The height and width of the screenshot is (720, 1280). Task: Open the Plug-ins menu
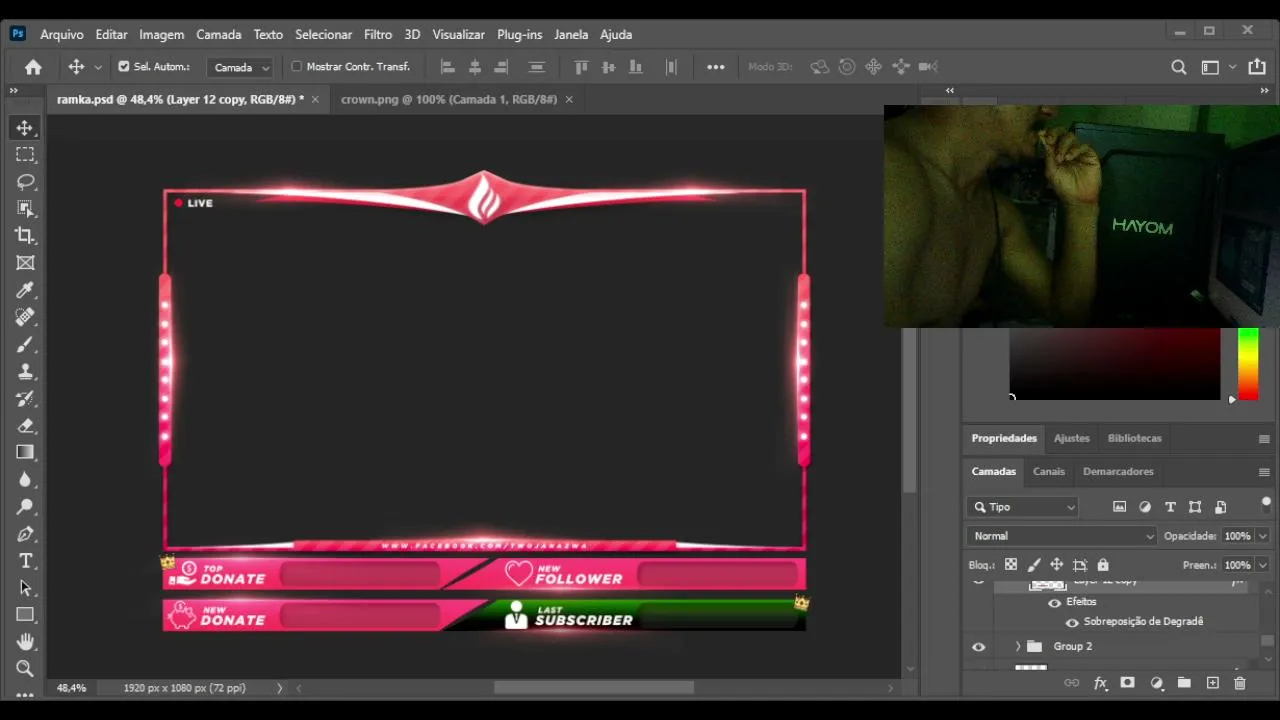(x=520, y=34)
